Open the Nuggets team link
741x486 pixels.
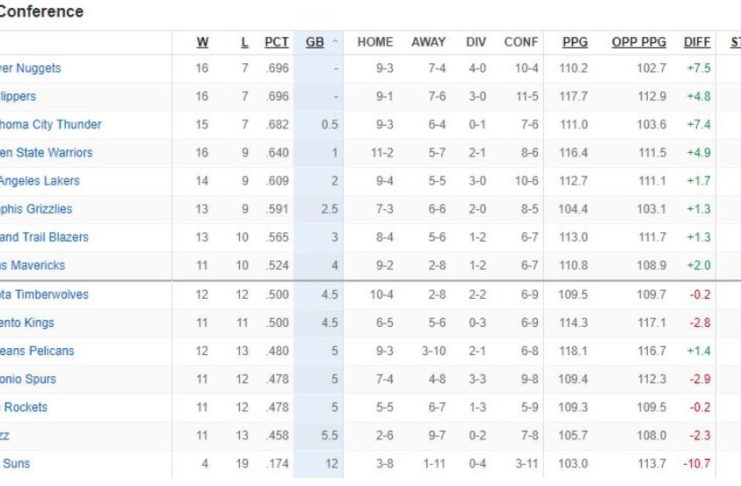point(30,68)
